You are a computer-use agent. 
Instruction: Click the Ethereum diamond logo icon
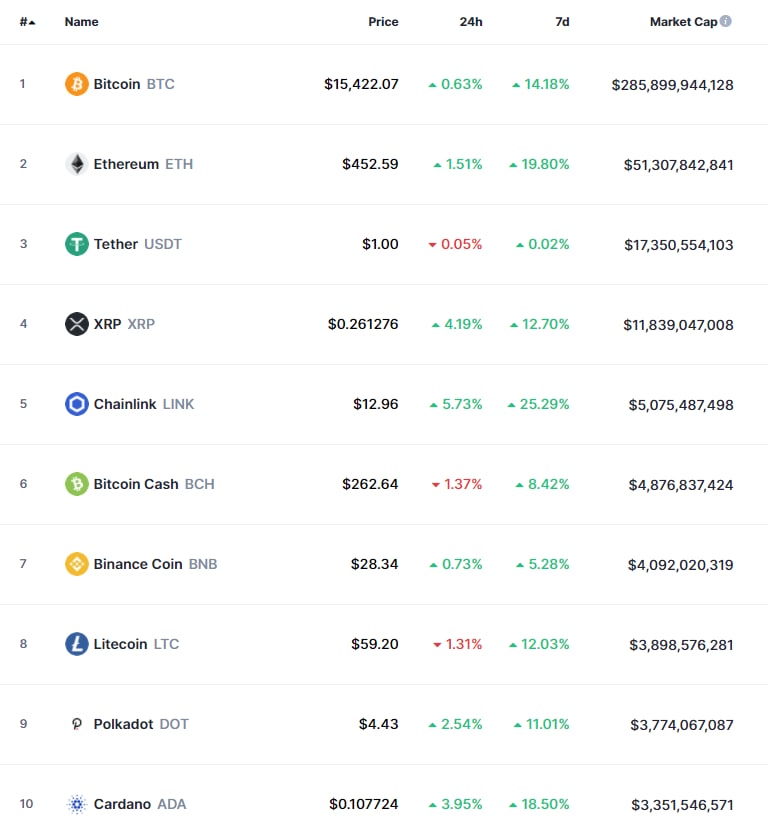(x=77, y=164)
